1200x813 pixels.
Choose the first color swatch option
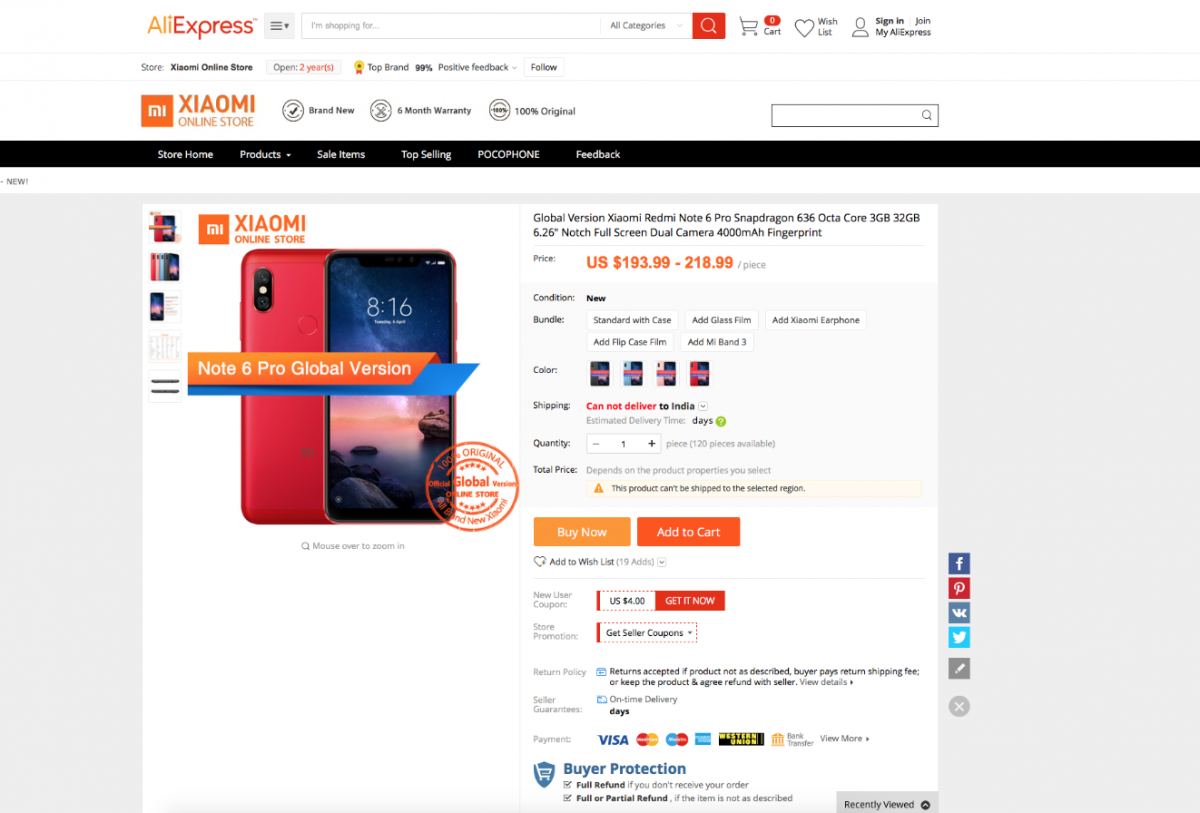point(600,374)
